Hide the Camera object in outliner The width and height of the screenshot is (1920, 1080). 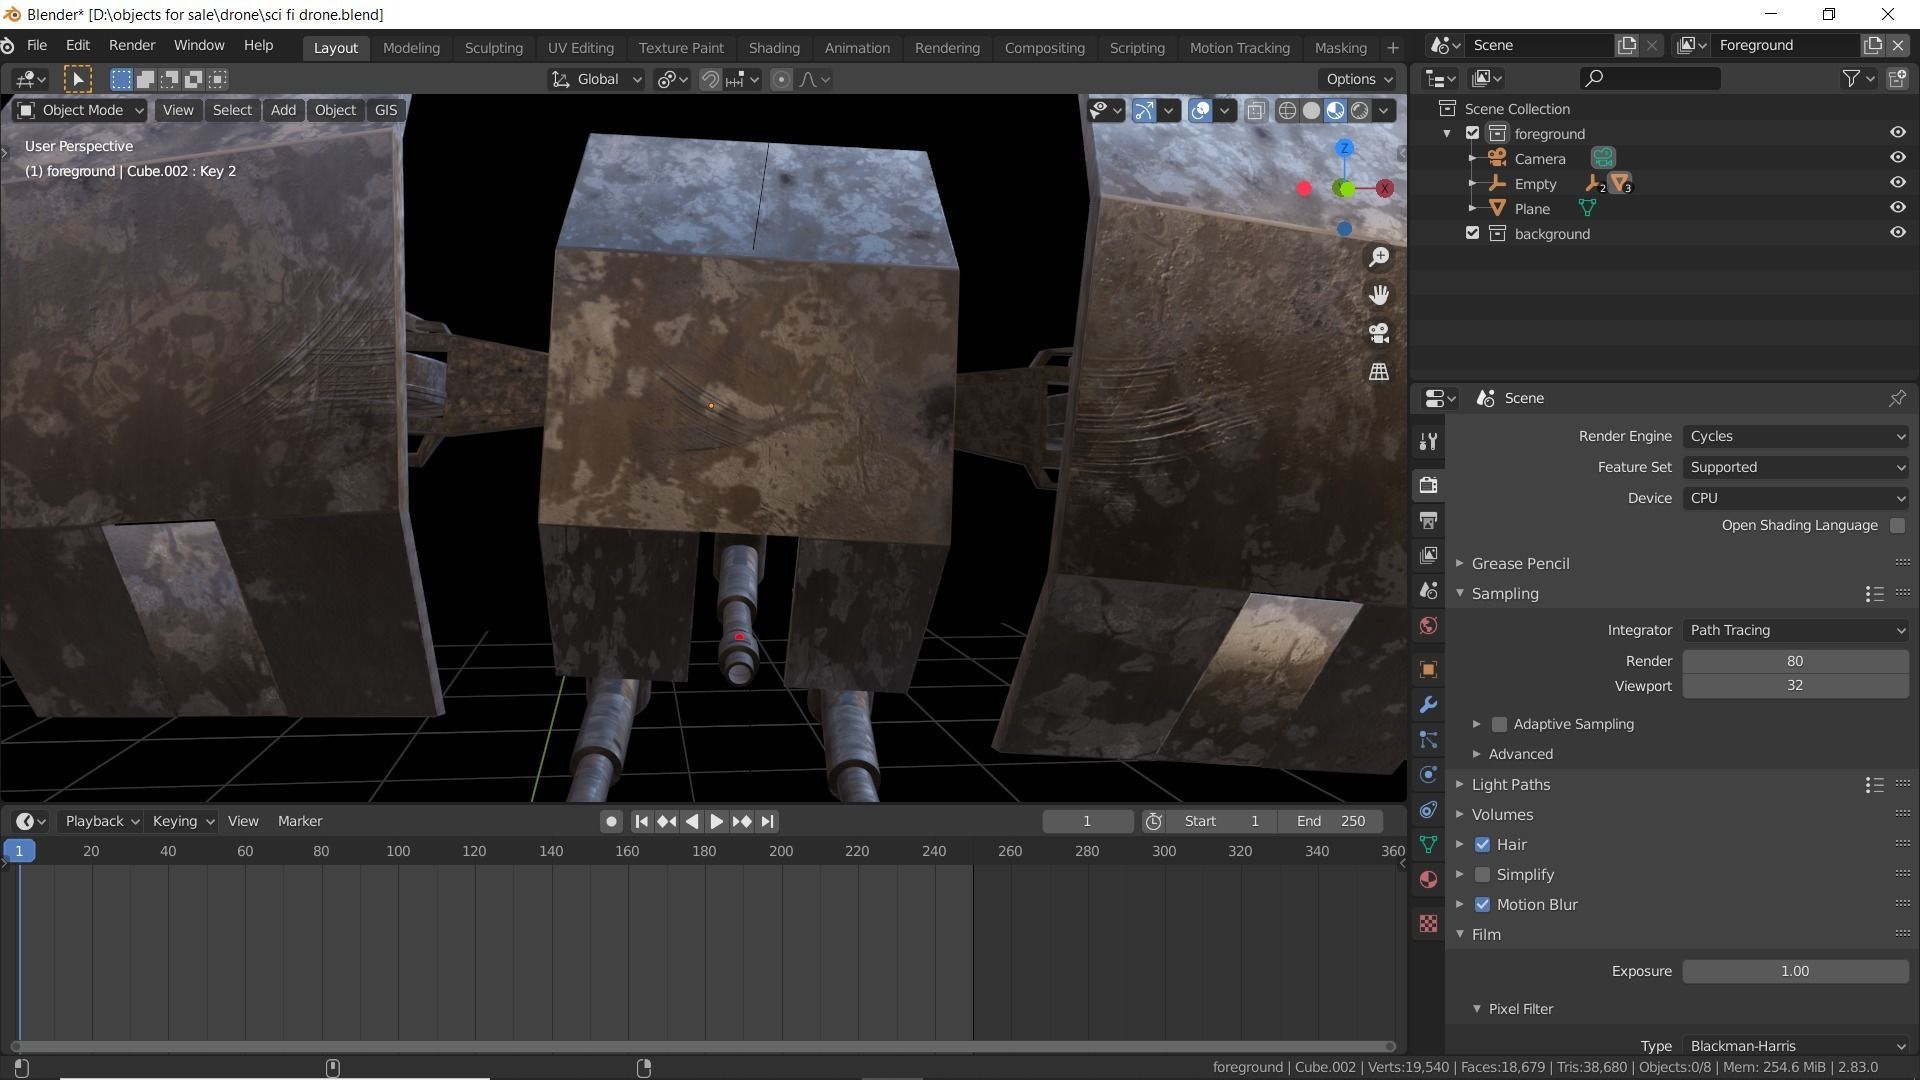pyautogui.click(x=1897, y=158)
